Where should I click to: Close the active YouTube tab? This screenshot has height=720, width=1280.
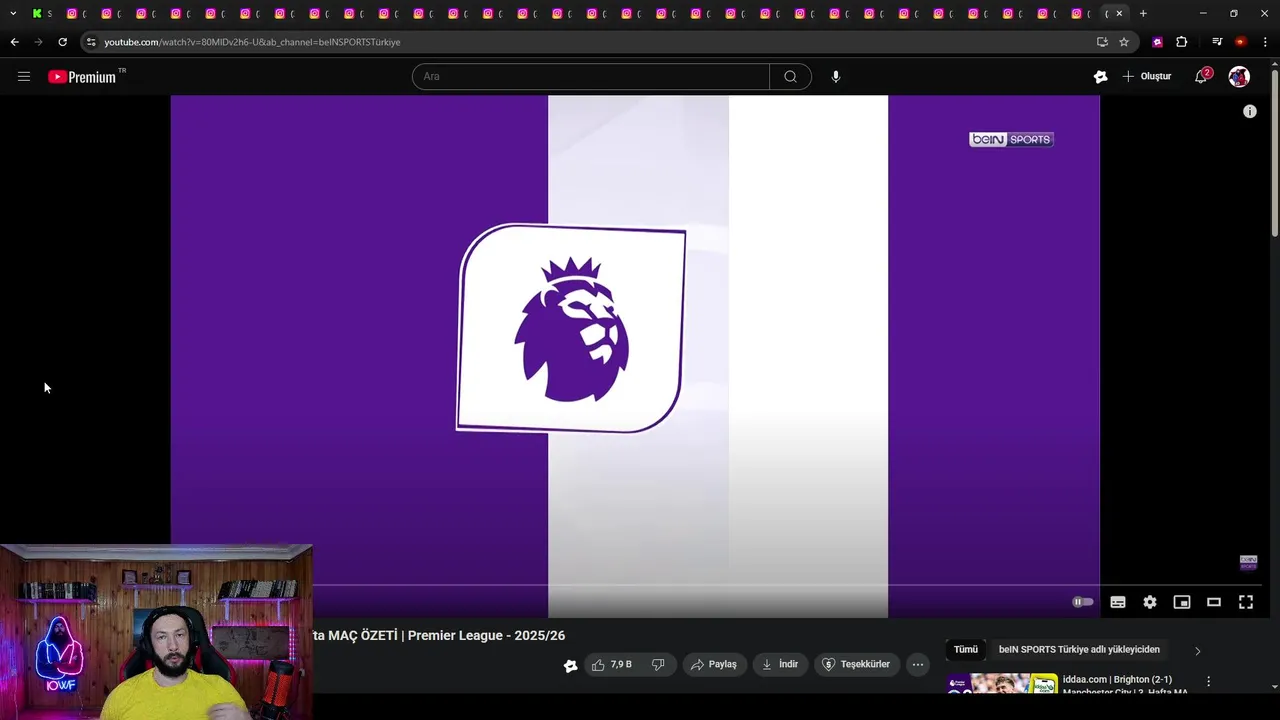1119,13
